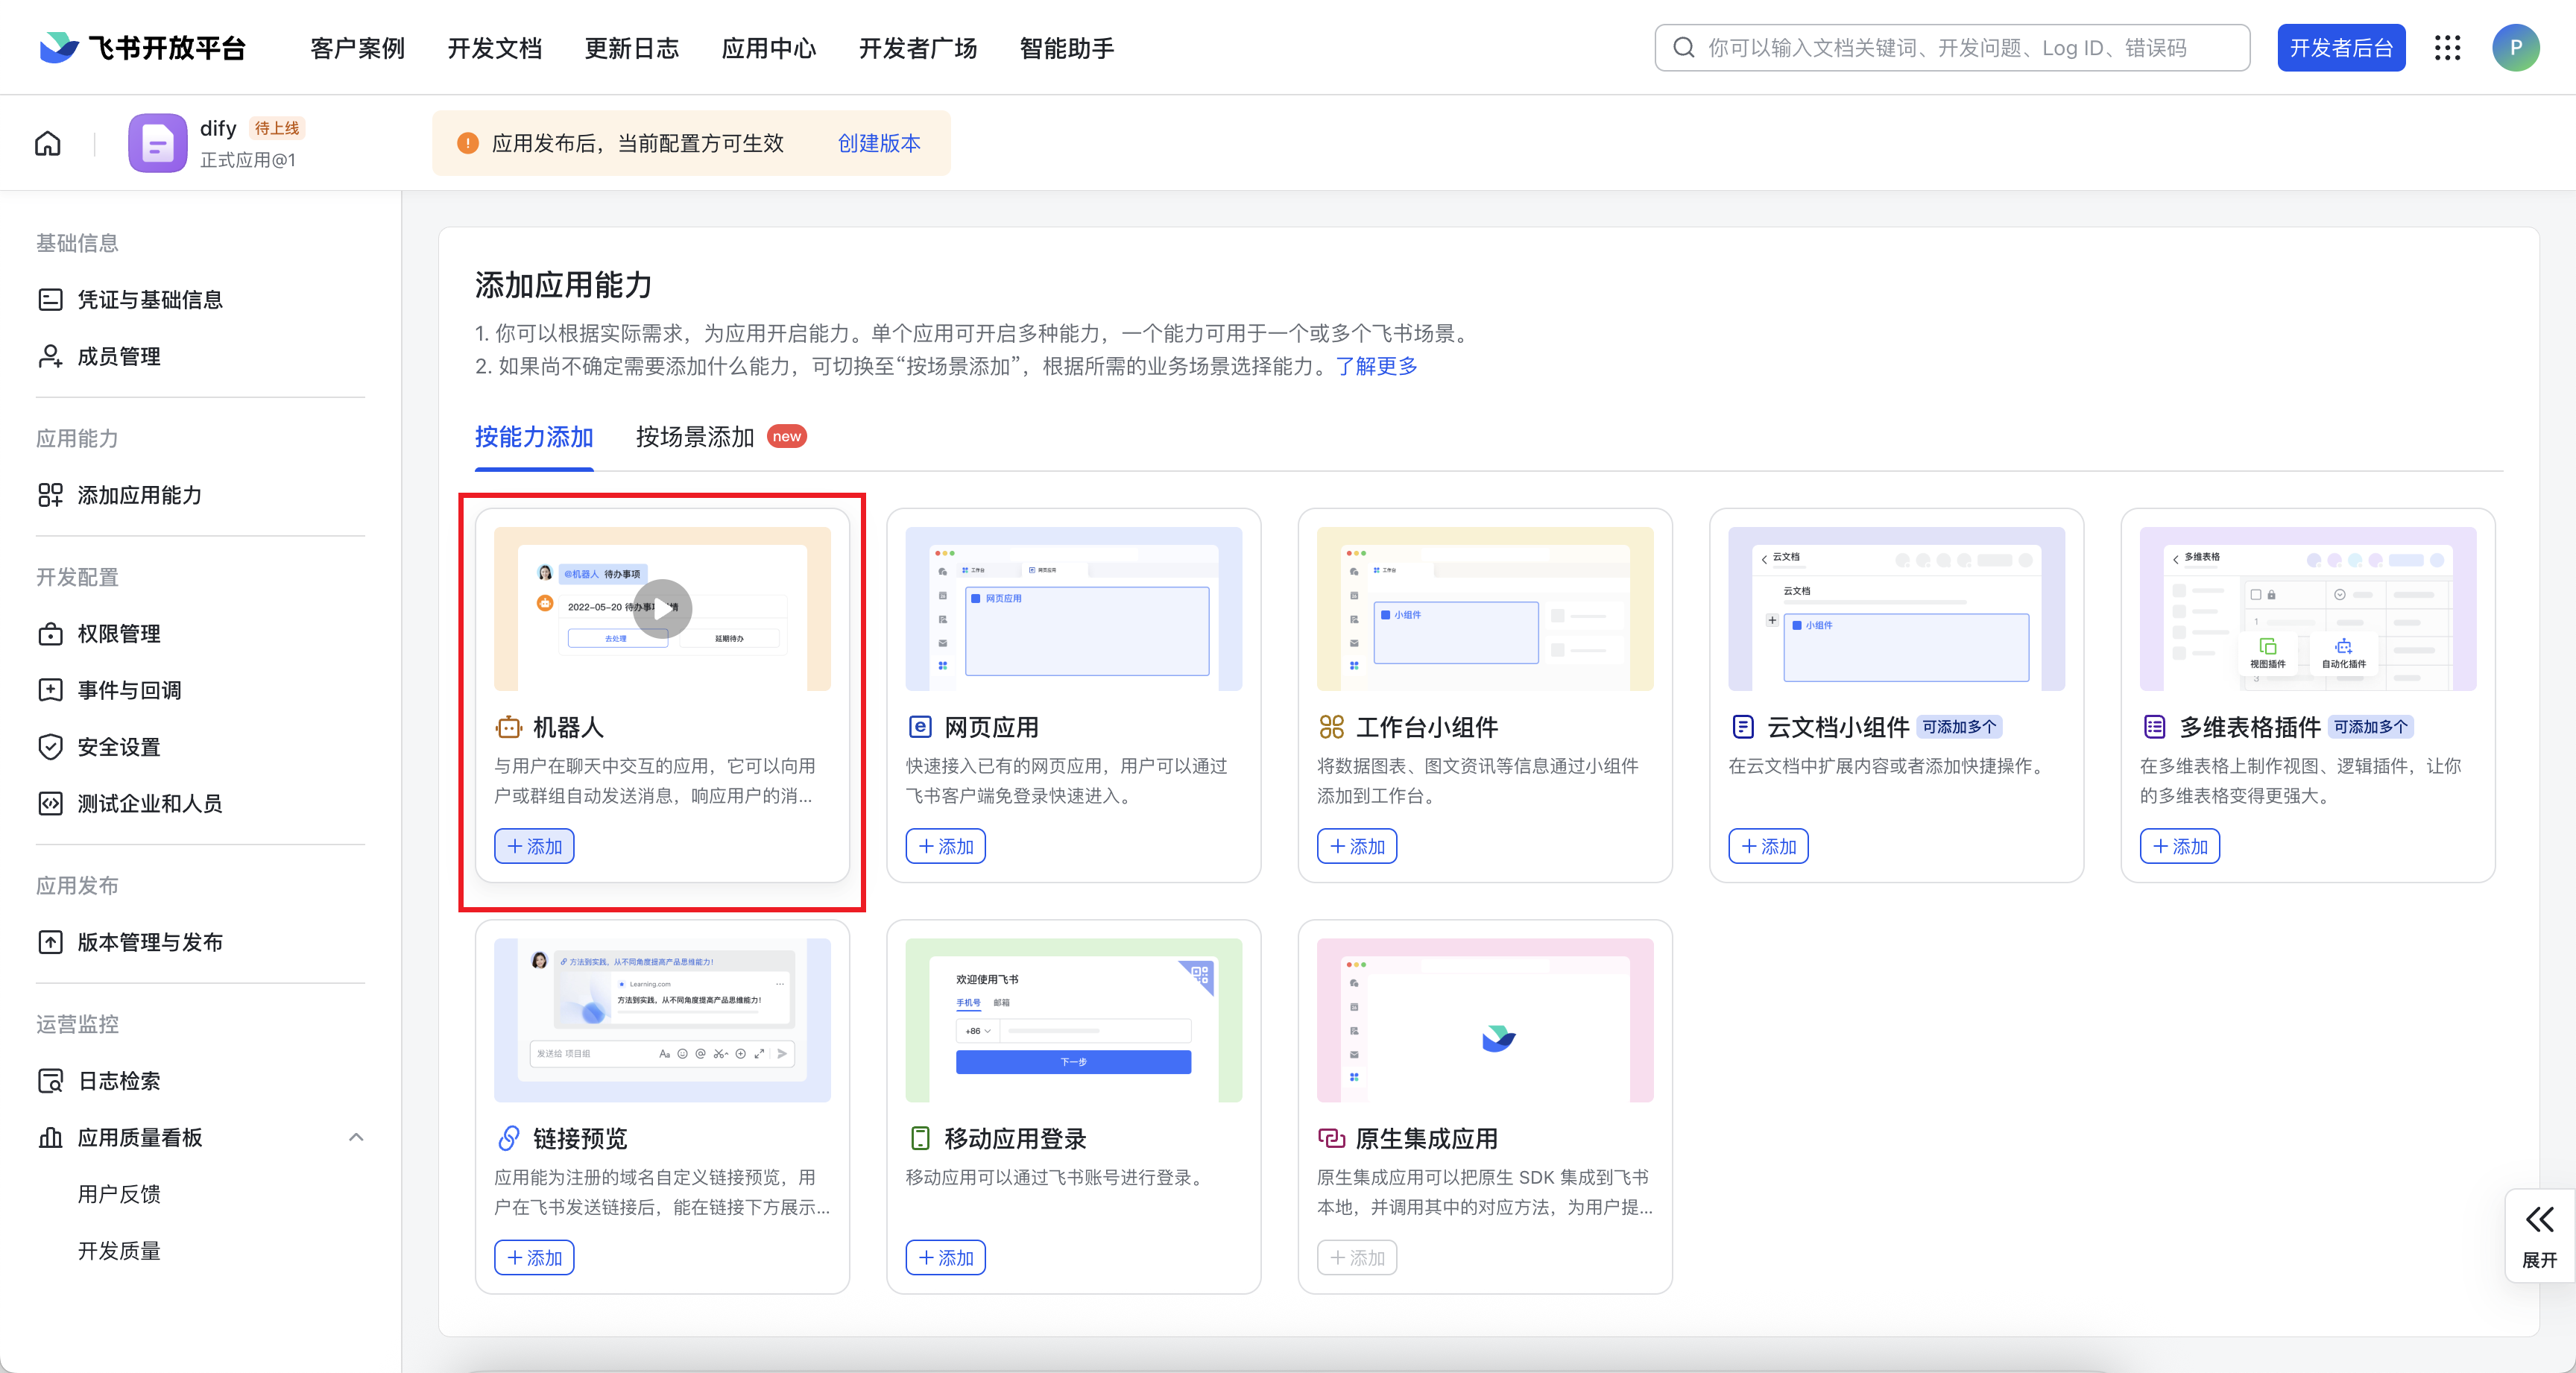
Task: Add the 网页应用 capability
Action: (x=945, y=846)
